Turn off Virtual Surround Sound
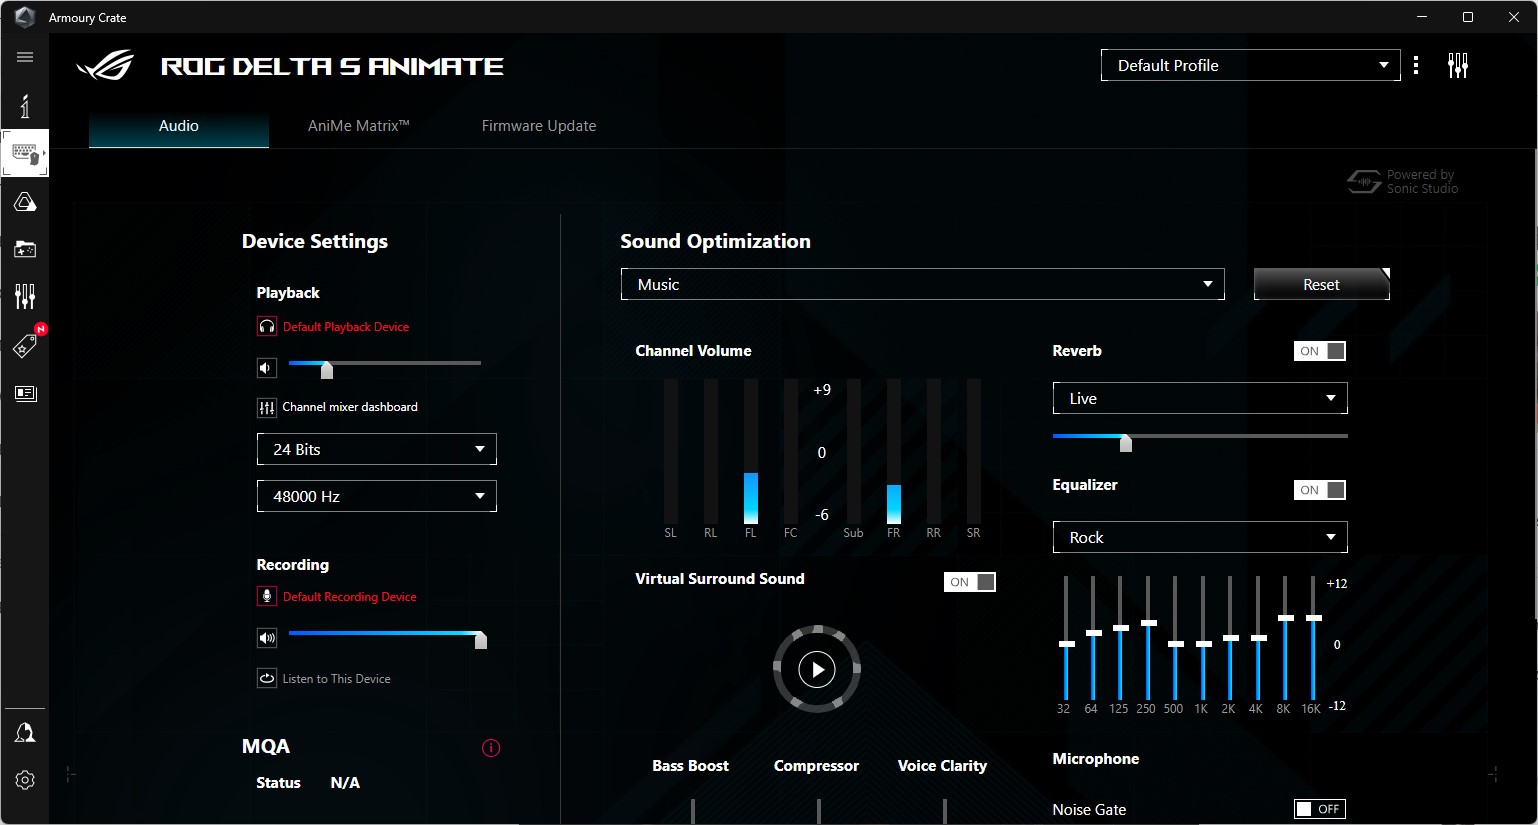 point(969,581)
